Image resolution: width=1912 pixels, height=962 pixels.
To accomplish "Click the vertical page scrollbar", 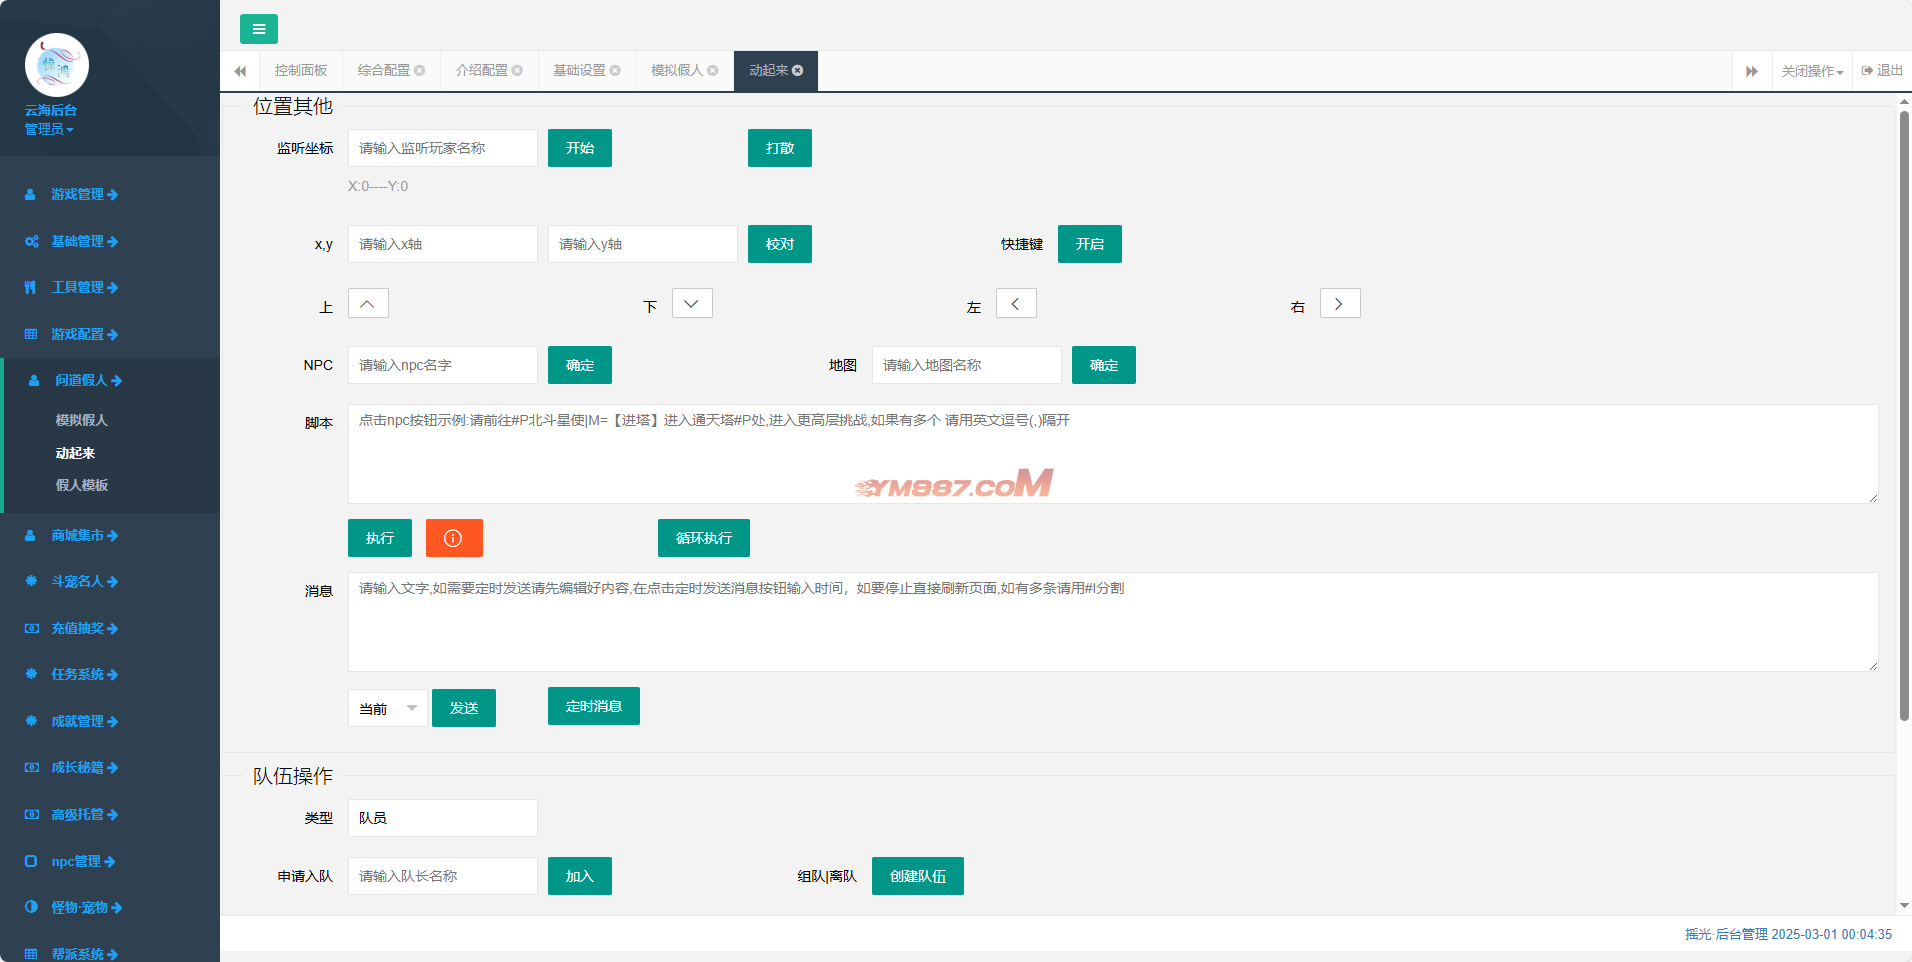I will point(1904,415).
